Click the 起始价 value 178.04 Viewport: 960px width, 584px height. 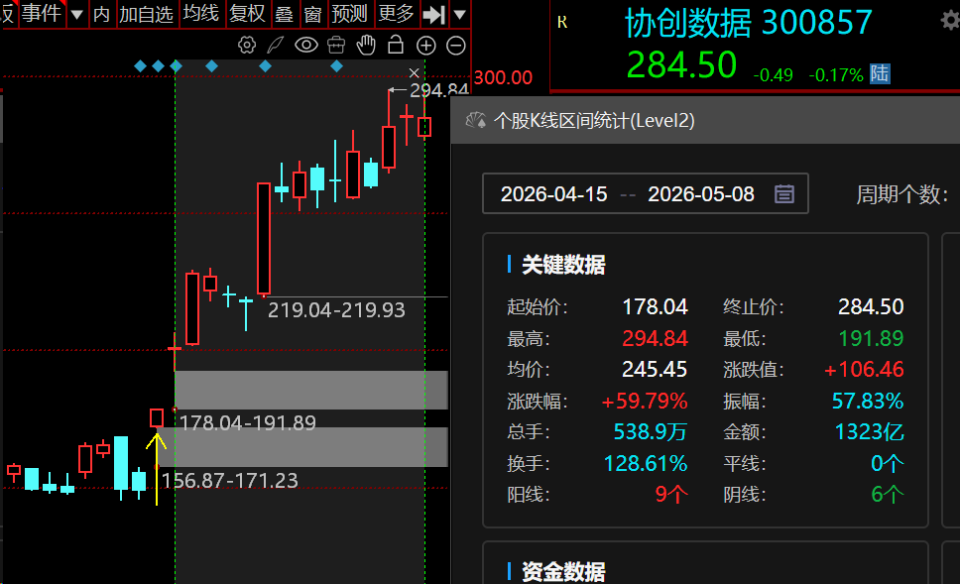[x=654, y=307]
